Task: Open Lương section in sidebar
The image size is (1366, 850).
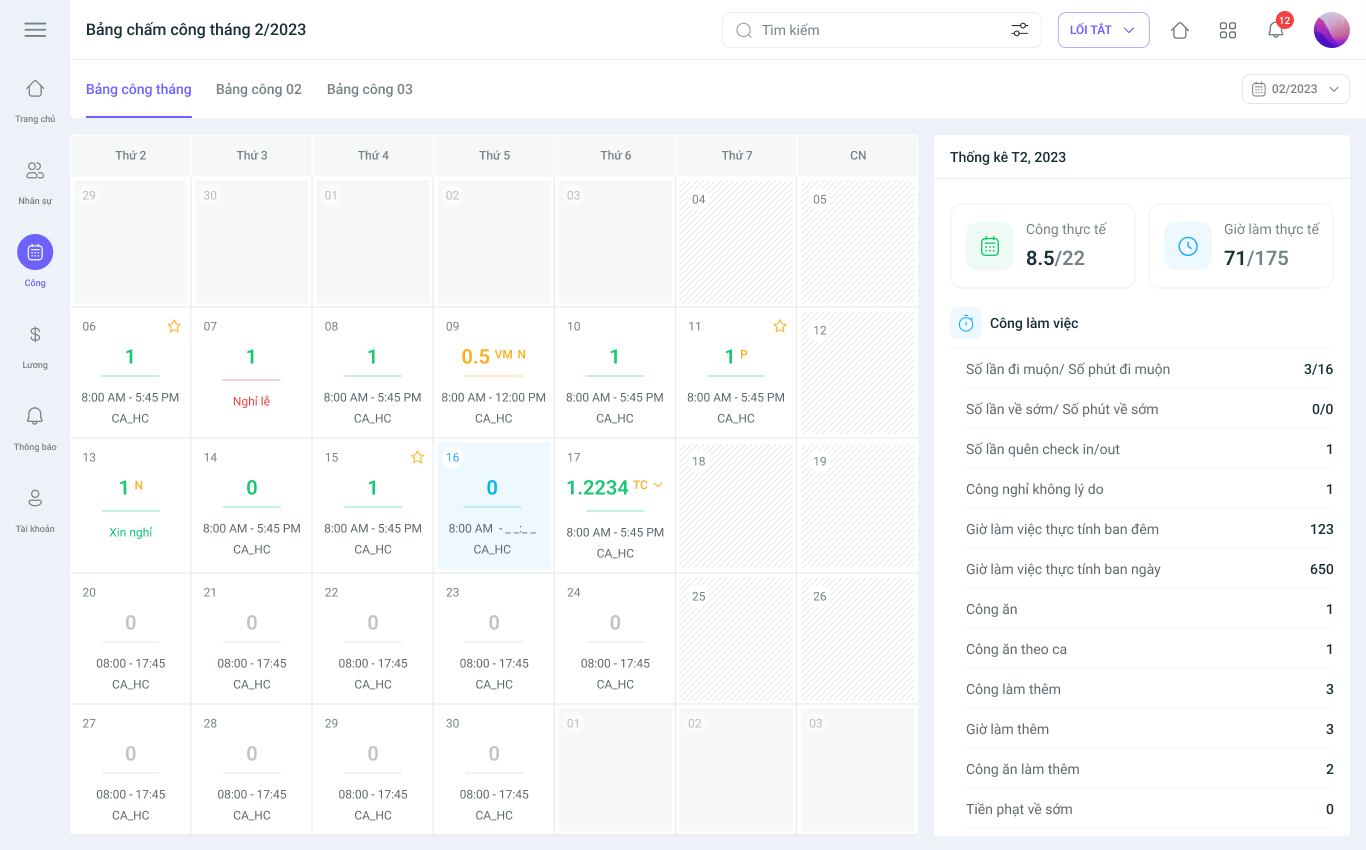Action: click(x=35, y=346)
